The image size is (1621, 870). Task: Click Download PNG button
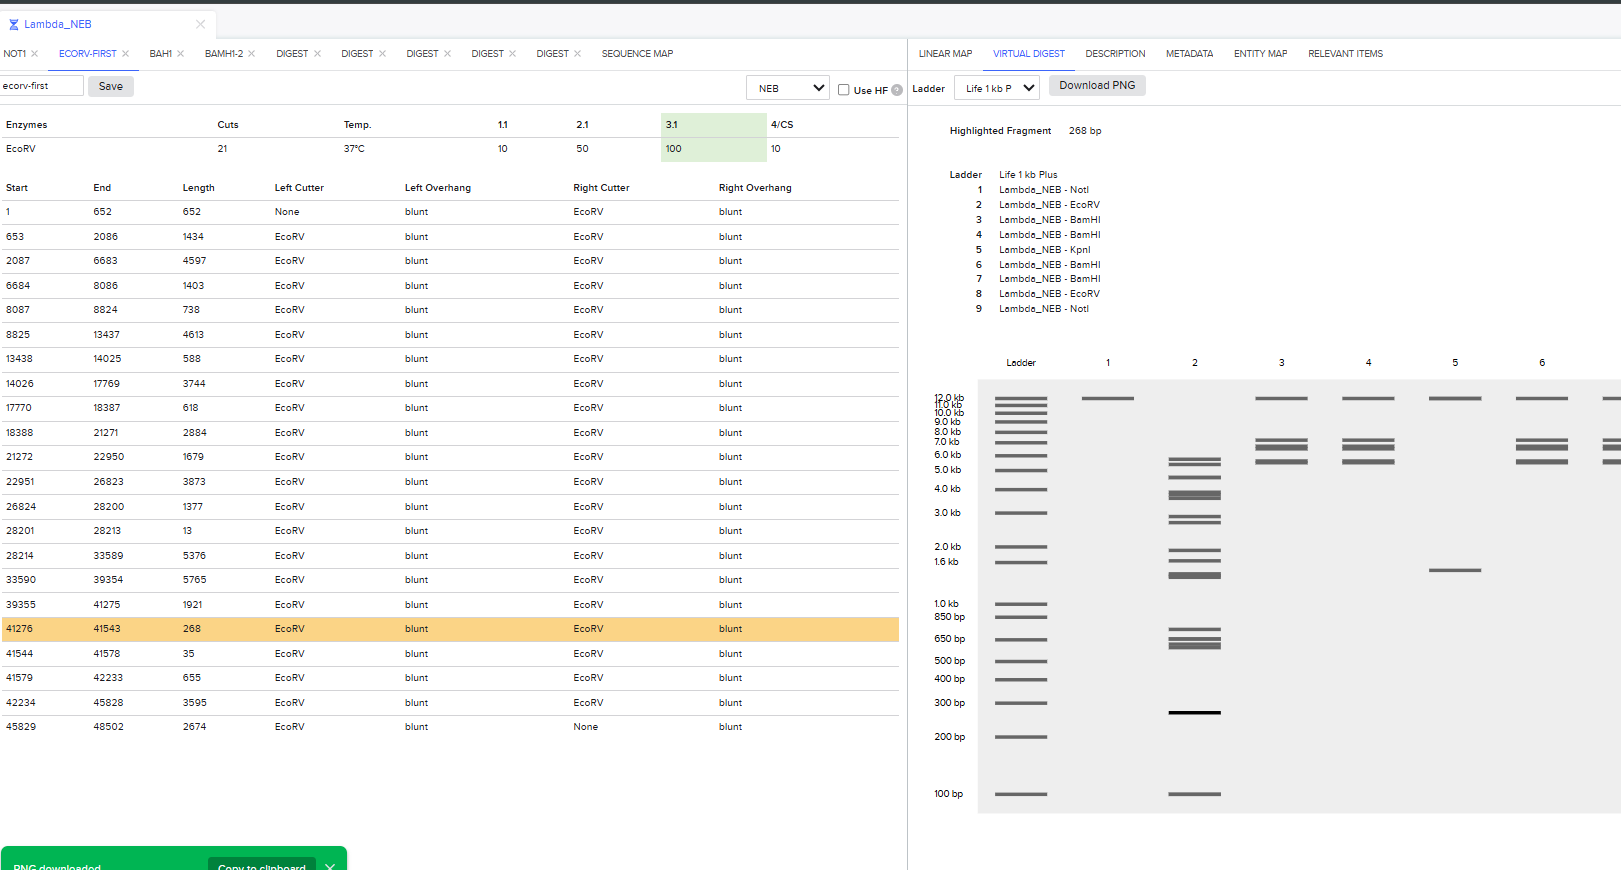[1097, 86]
